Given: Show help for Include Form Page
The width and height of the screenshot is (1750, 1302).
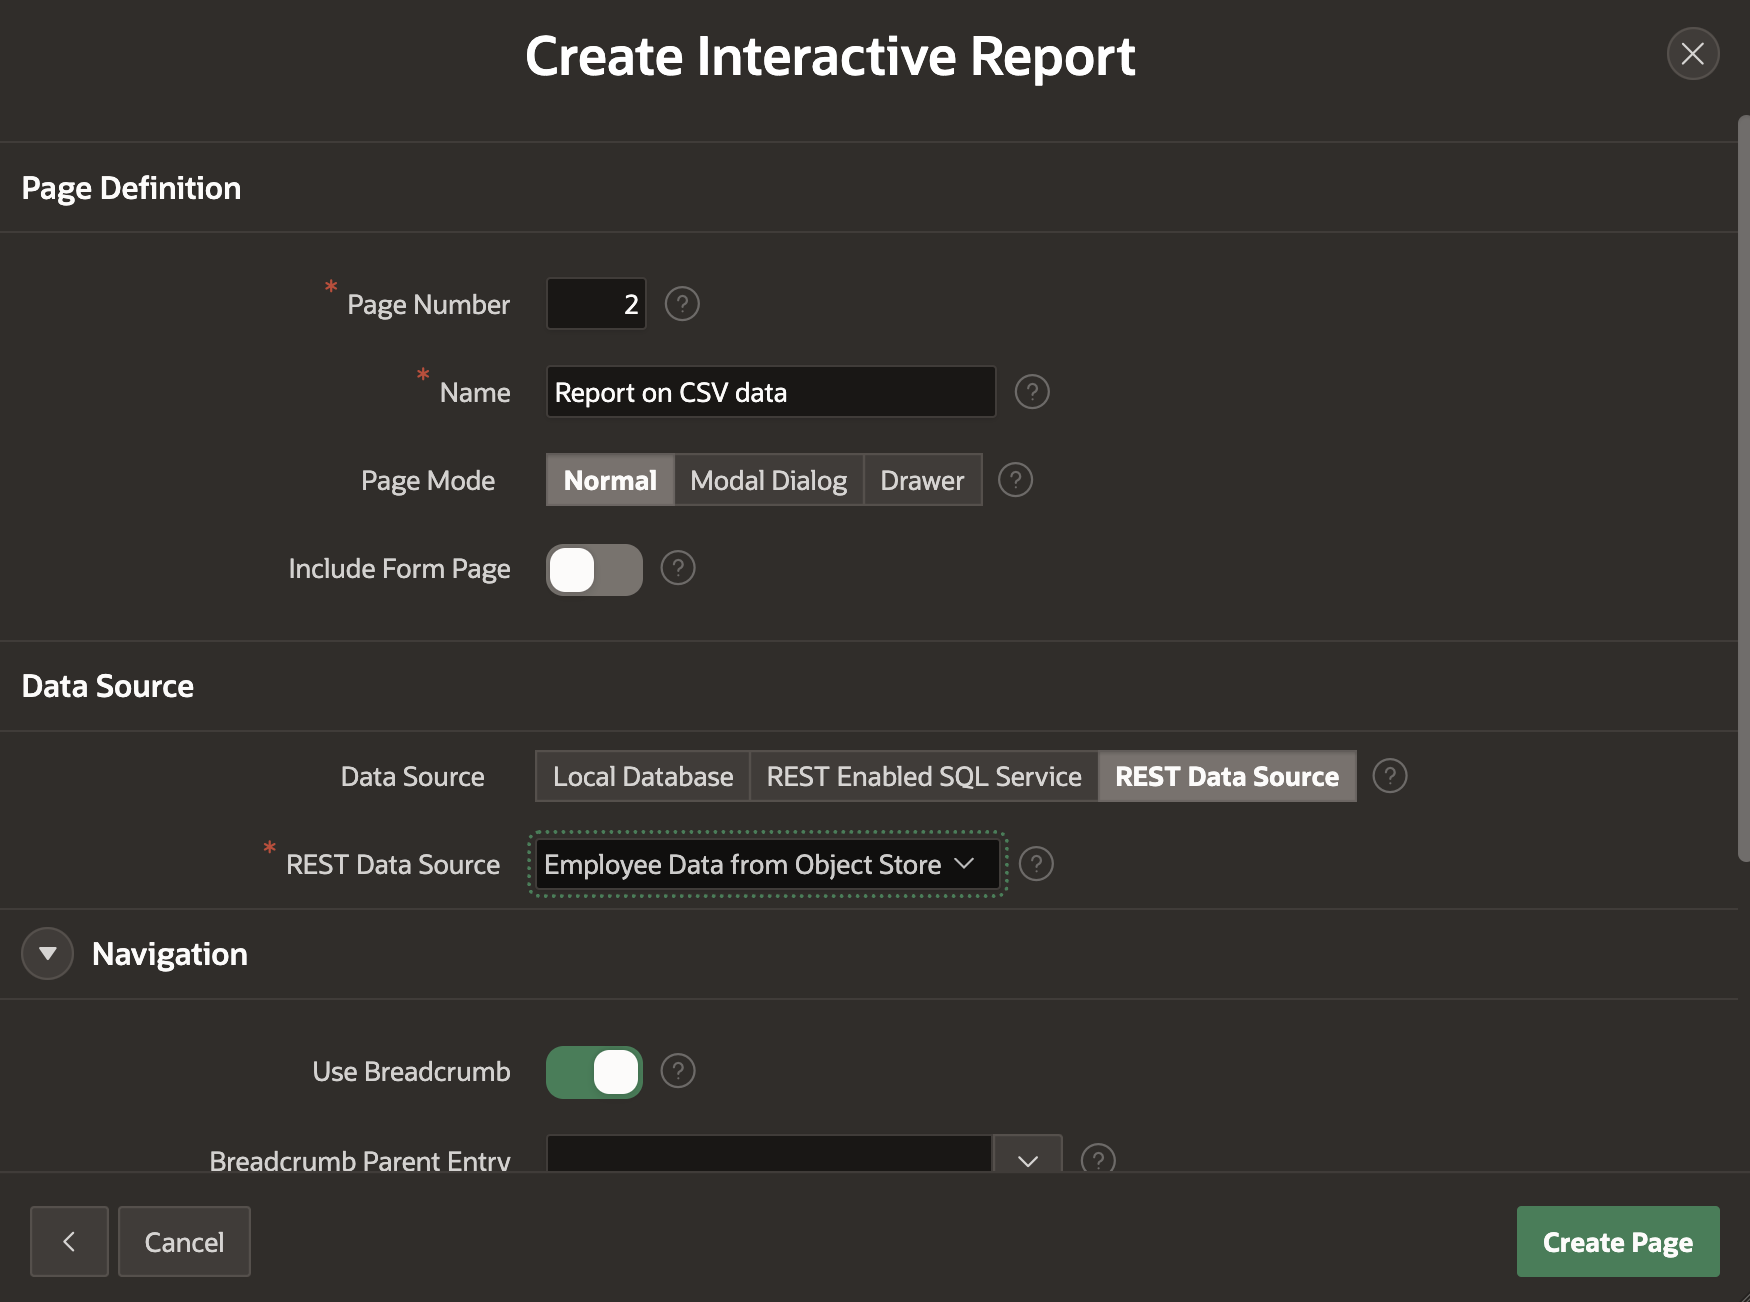Looking at the screenshot, I should [678, 568].
